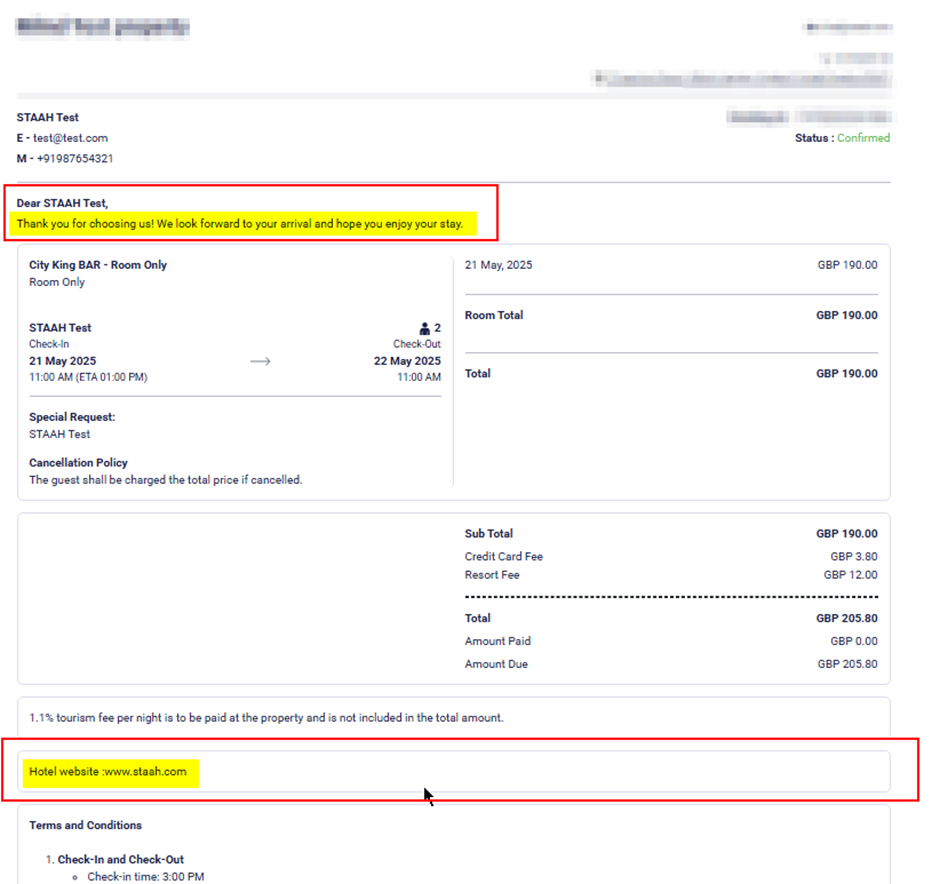Click the guest count person icon
This screenshot has height=884, width=940.
click(x=425, y=328)
